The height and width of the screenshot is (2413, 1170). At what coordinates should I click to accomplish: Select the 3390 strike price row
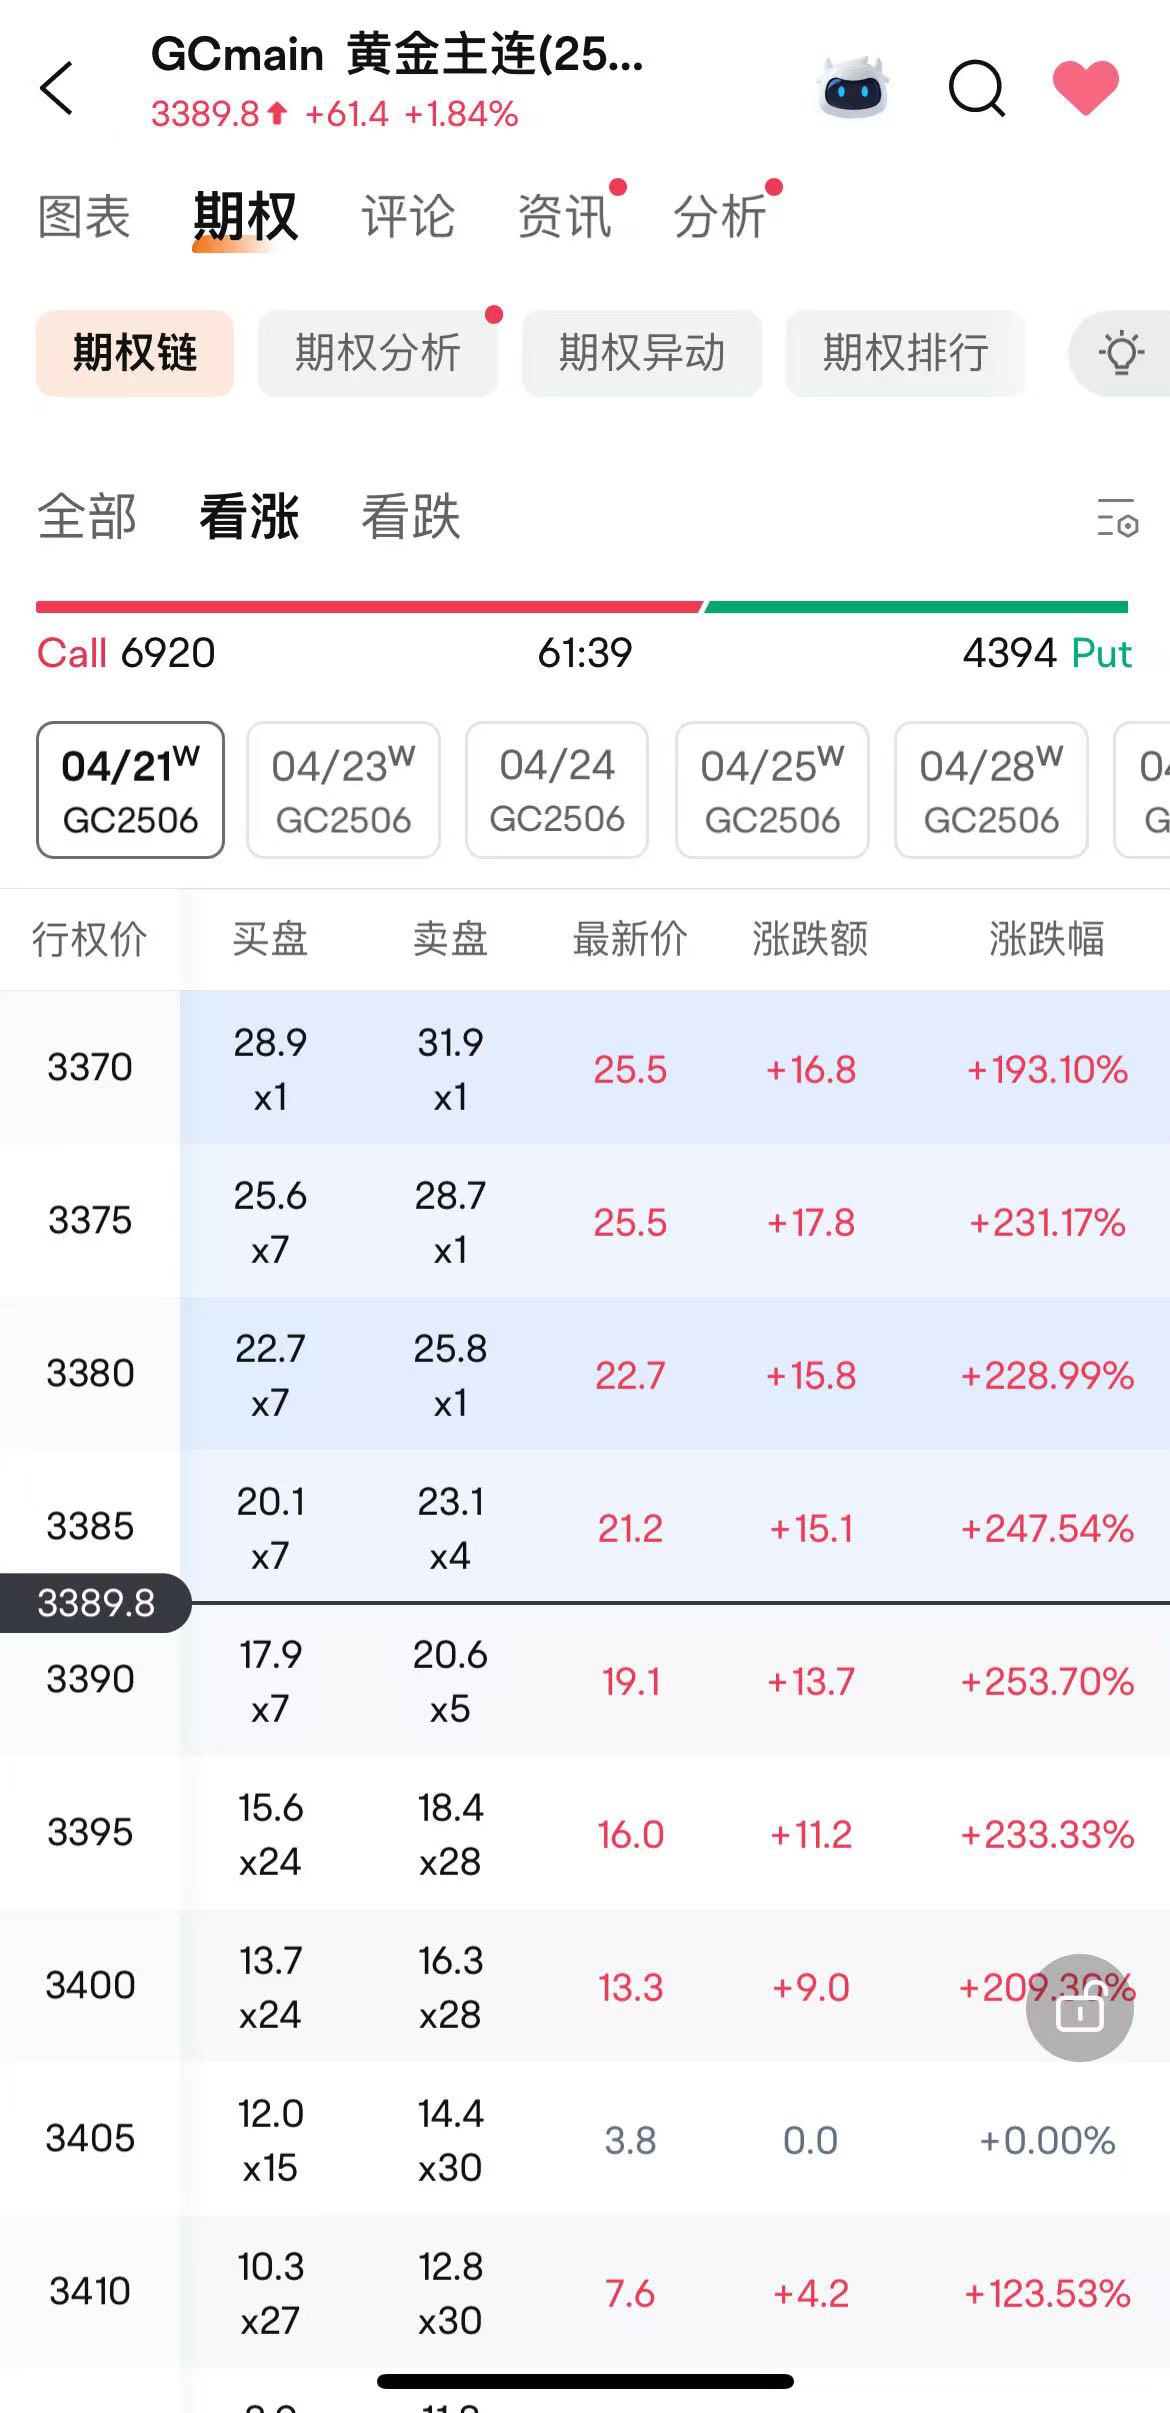click(90, 1680)
